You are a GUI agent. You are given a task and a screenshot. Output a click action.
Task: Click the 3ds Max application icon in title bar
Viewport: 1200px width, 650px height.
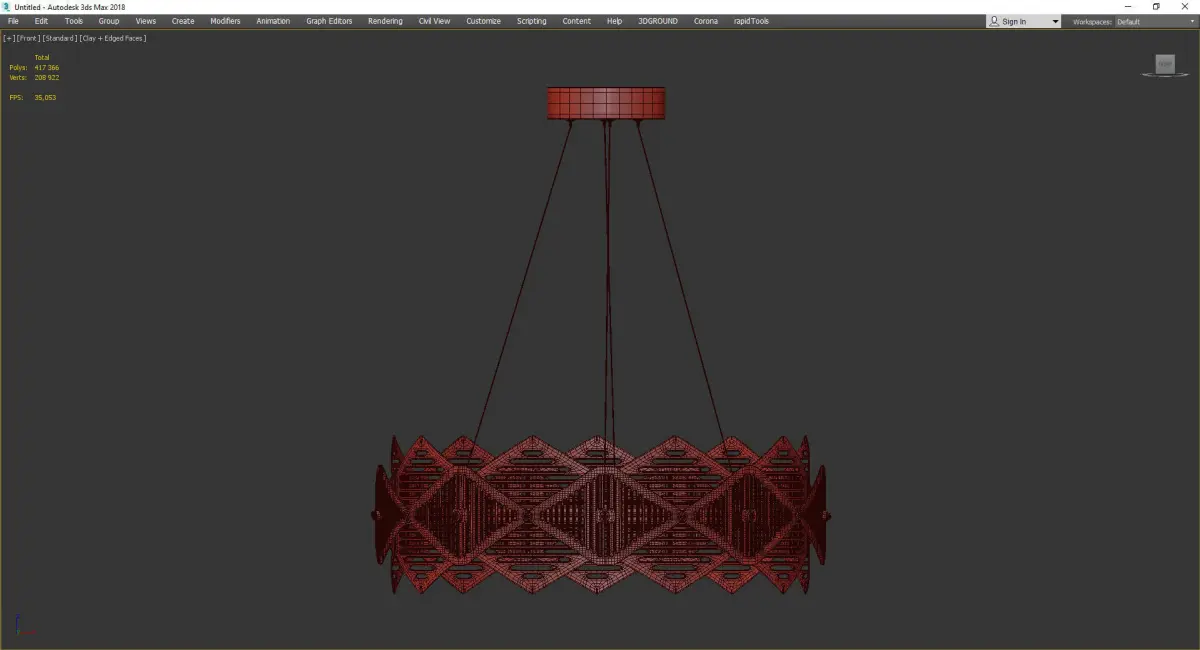tap(6, 7)
